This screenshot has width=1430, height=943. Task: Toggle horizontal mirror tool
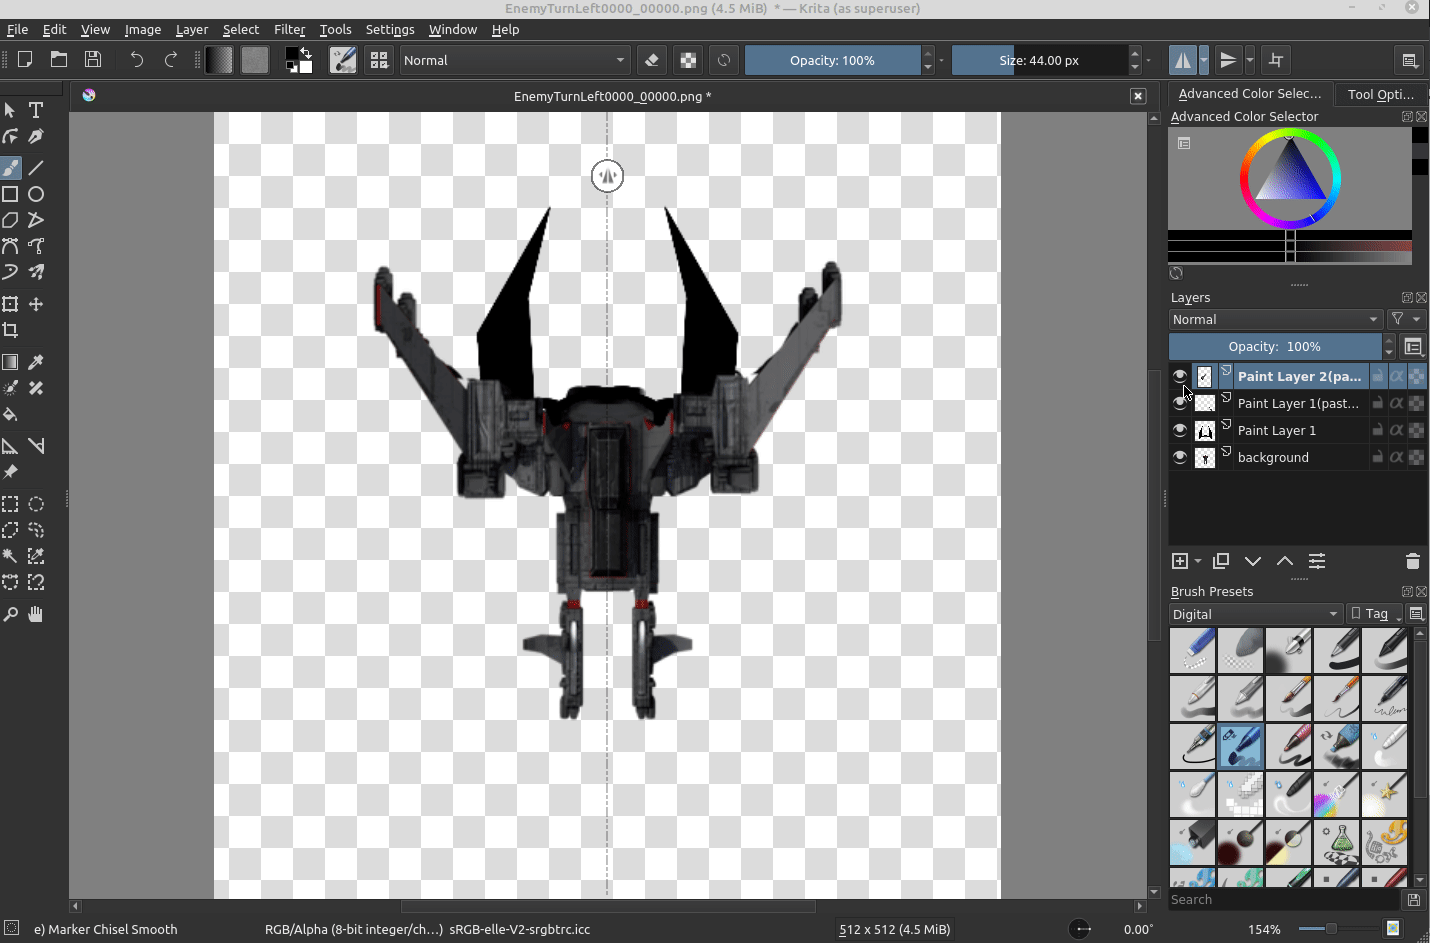[x=1183, y=60]
